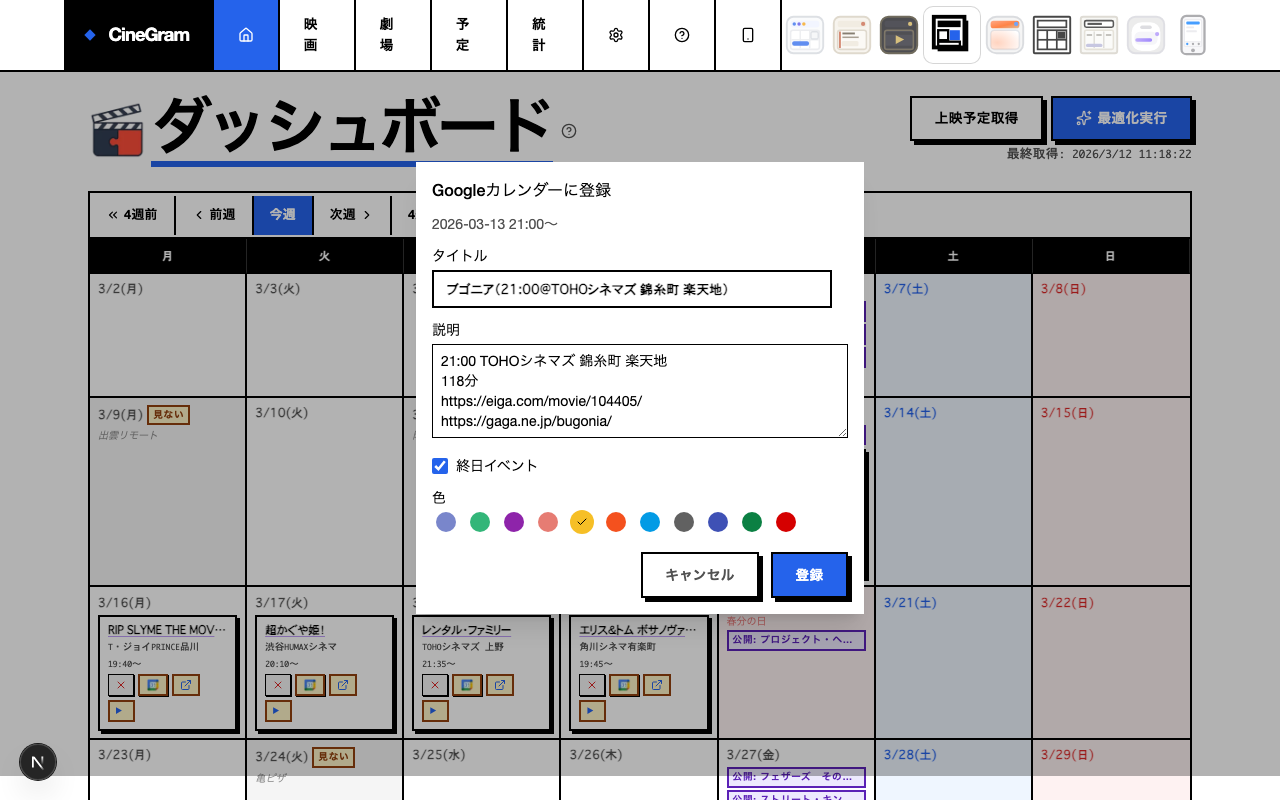Select the calendar grid theme icon top right
Screen dimensions: 1280x800
1051,34
